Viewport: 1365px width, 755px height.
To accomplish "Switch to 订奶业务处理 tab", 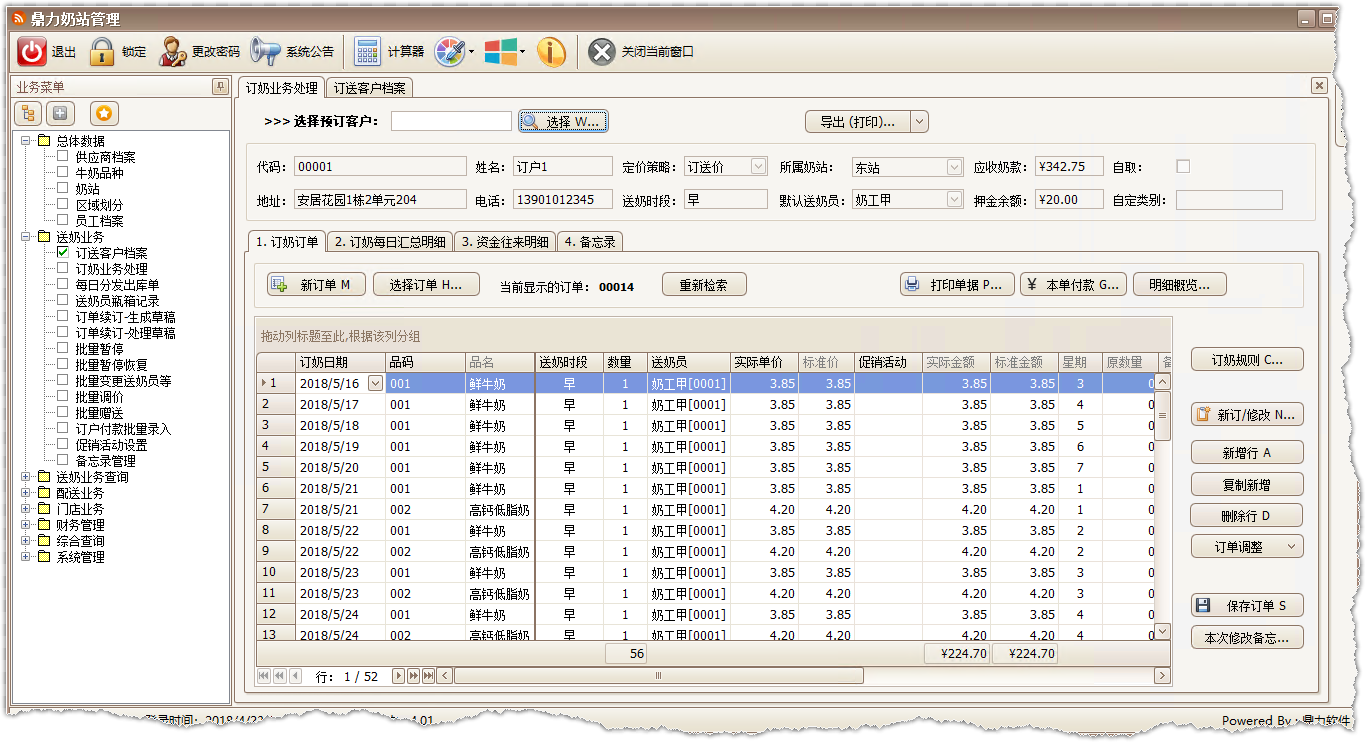I will point(282,88).
